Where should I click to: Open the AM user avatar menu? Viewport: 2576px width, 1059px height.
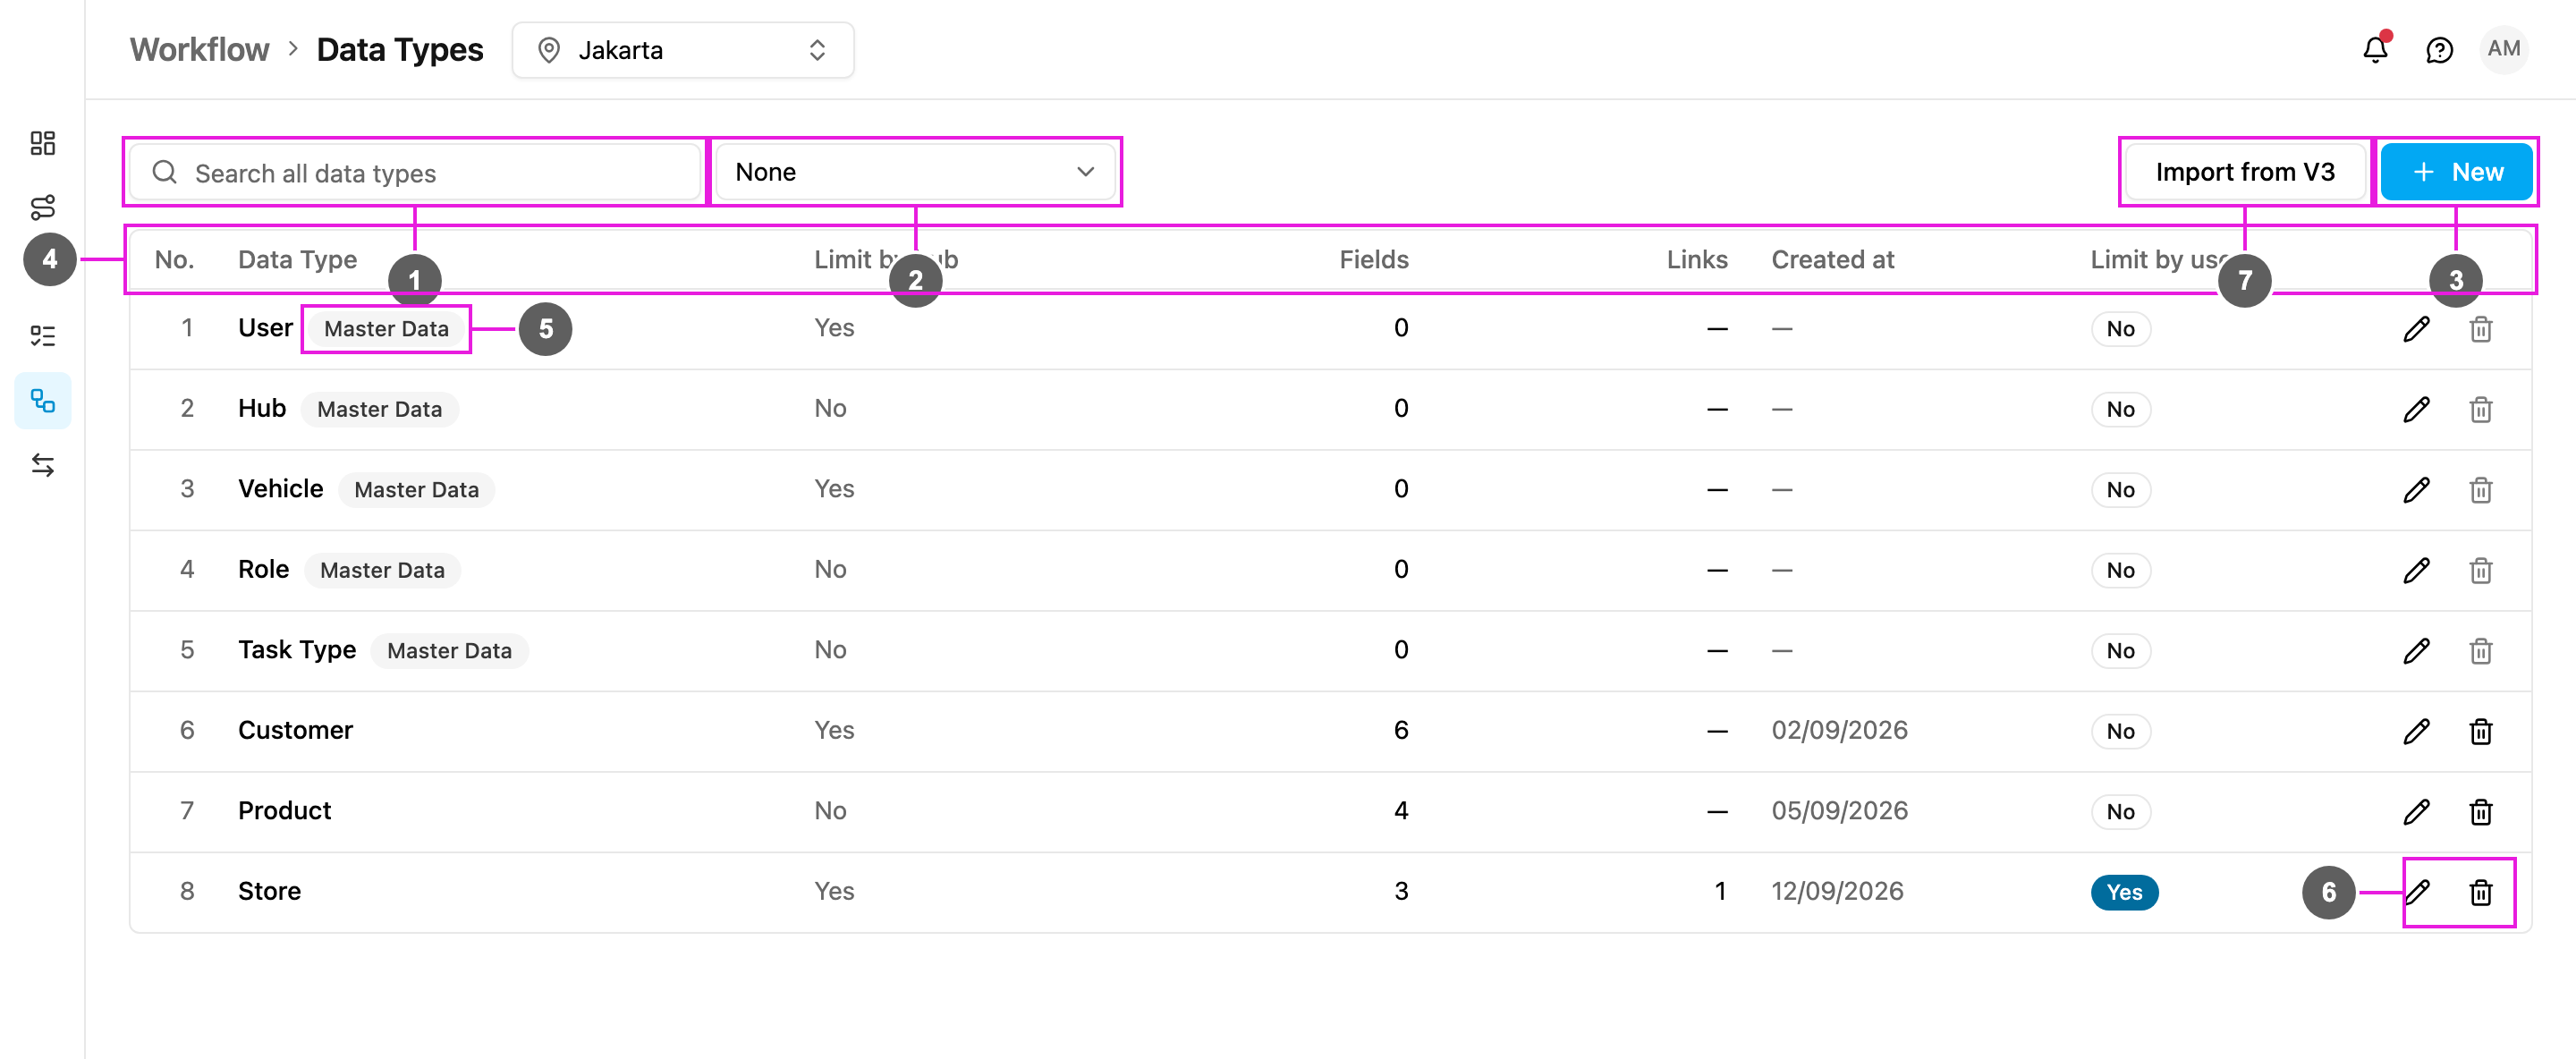point(2503,49)
